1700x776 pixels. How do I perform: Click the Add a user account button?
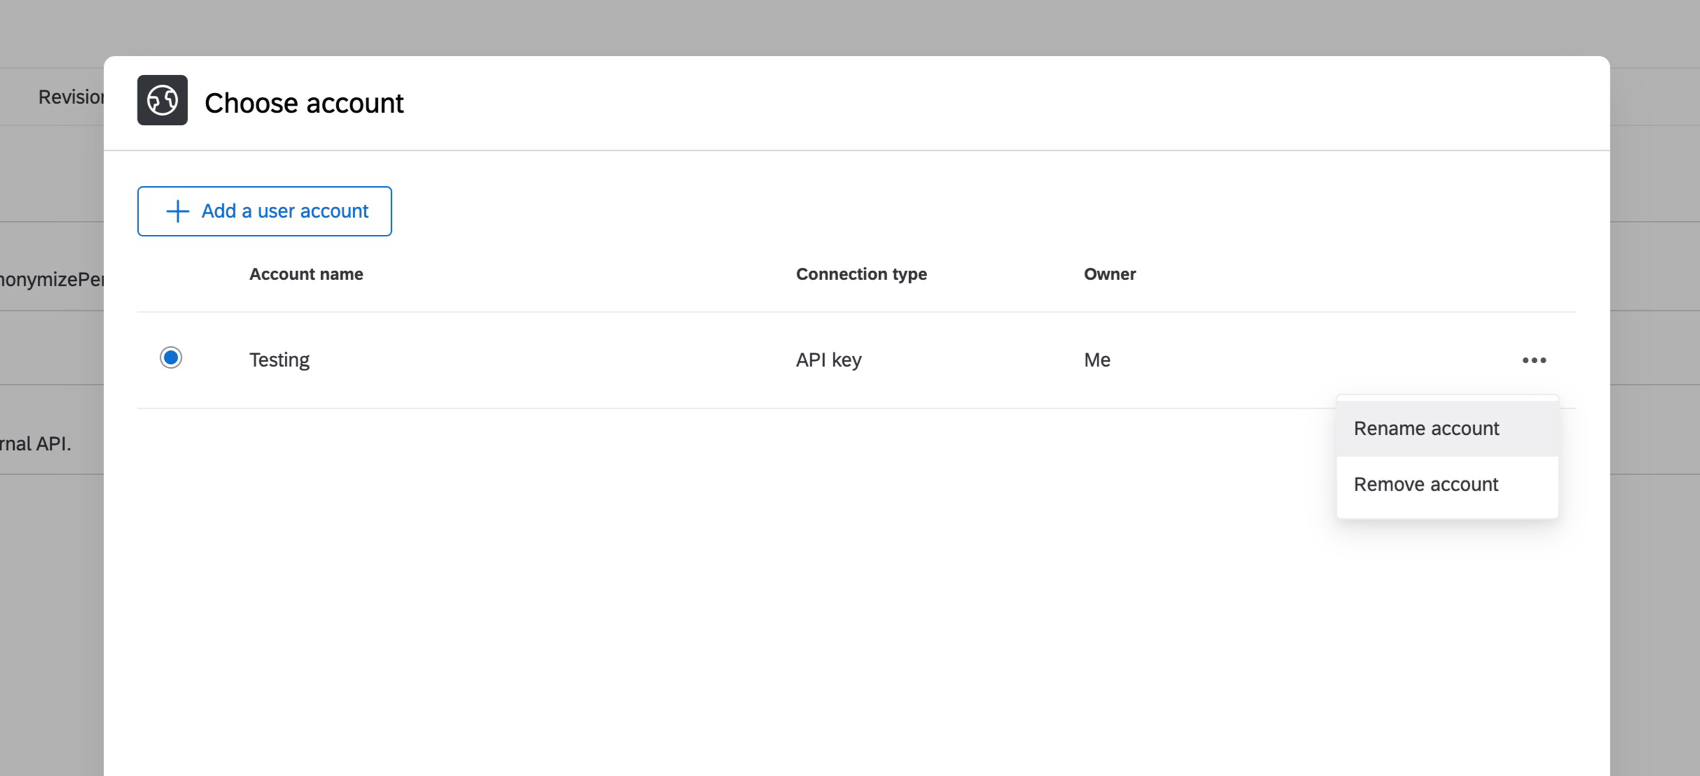[x=264, y=211]
